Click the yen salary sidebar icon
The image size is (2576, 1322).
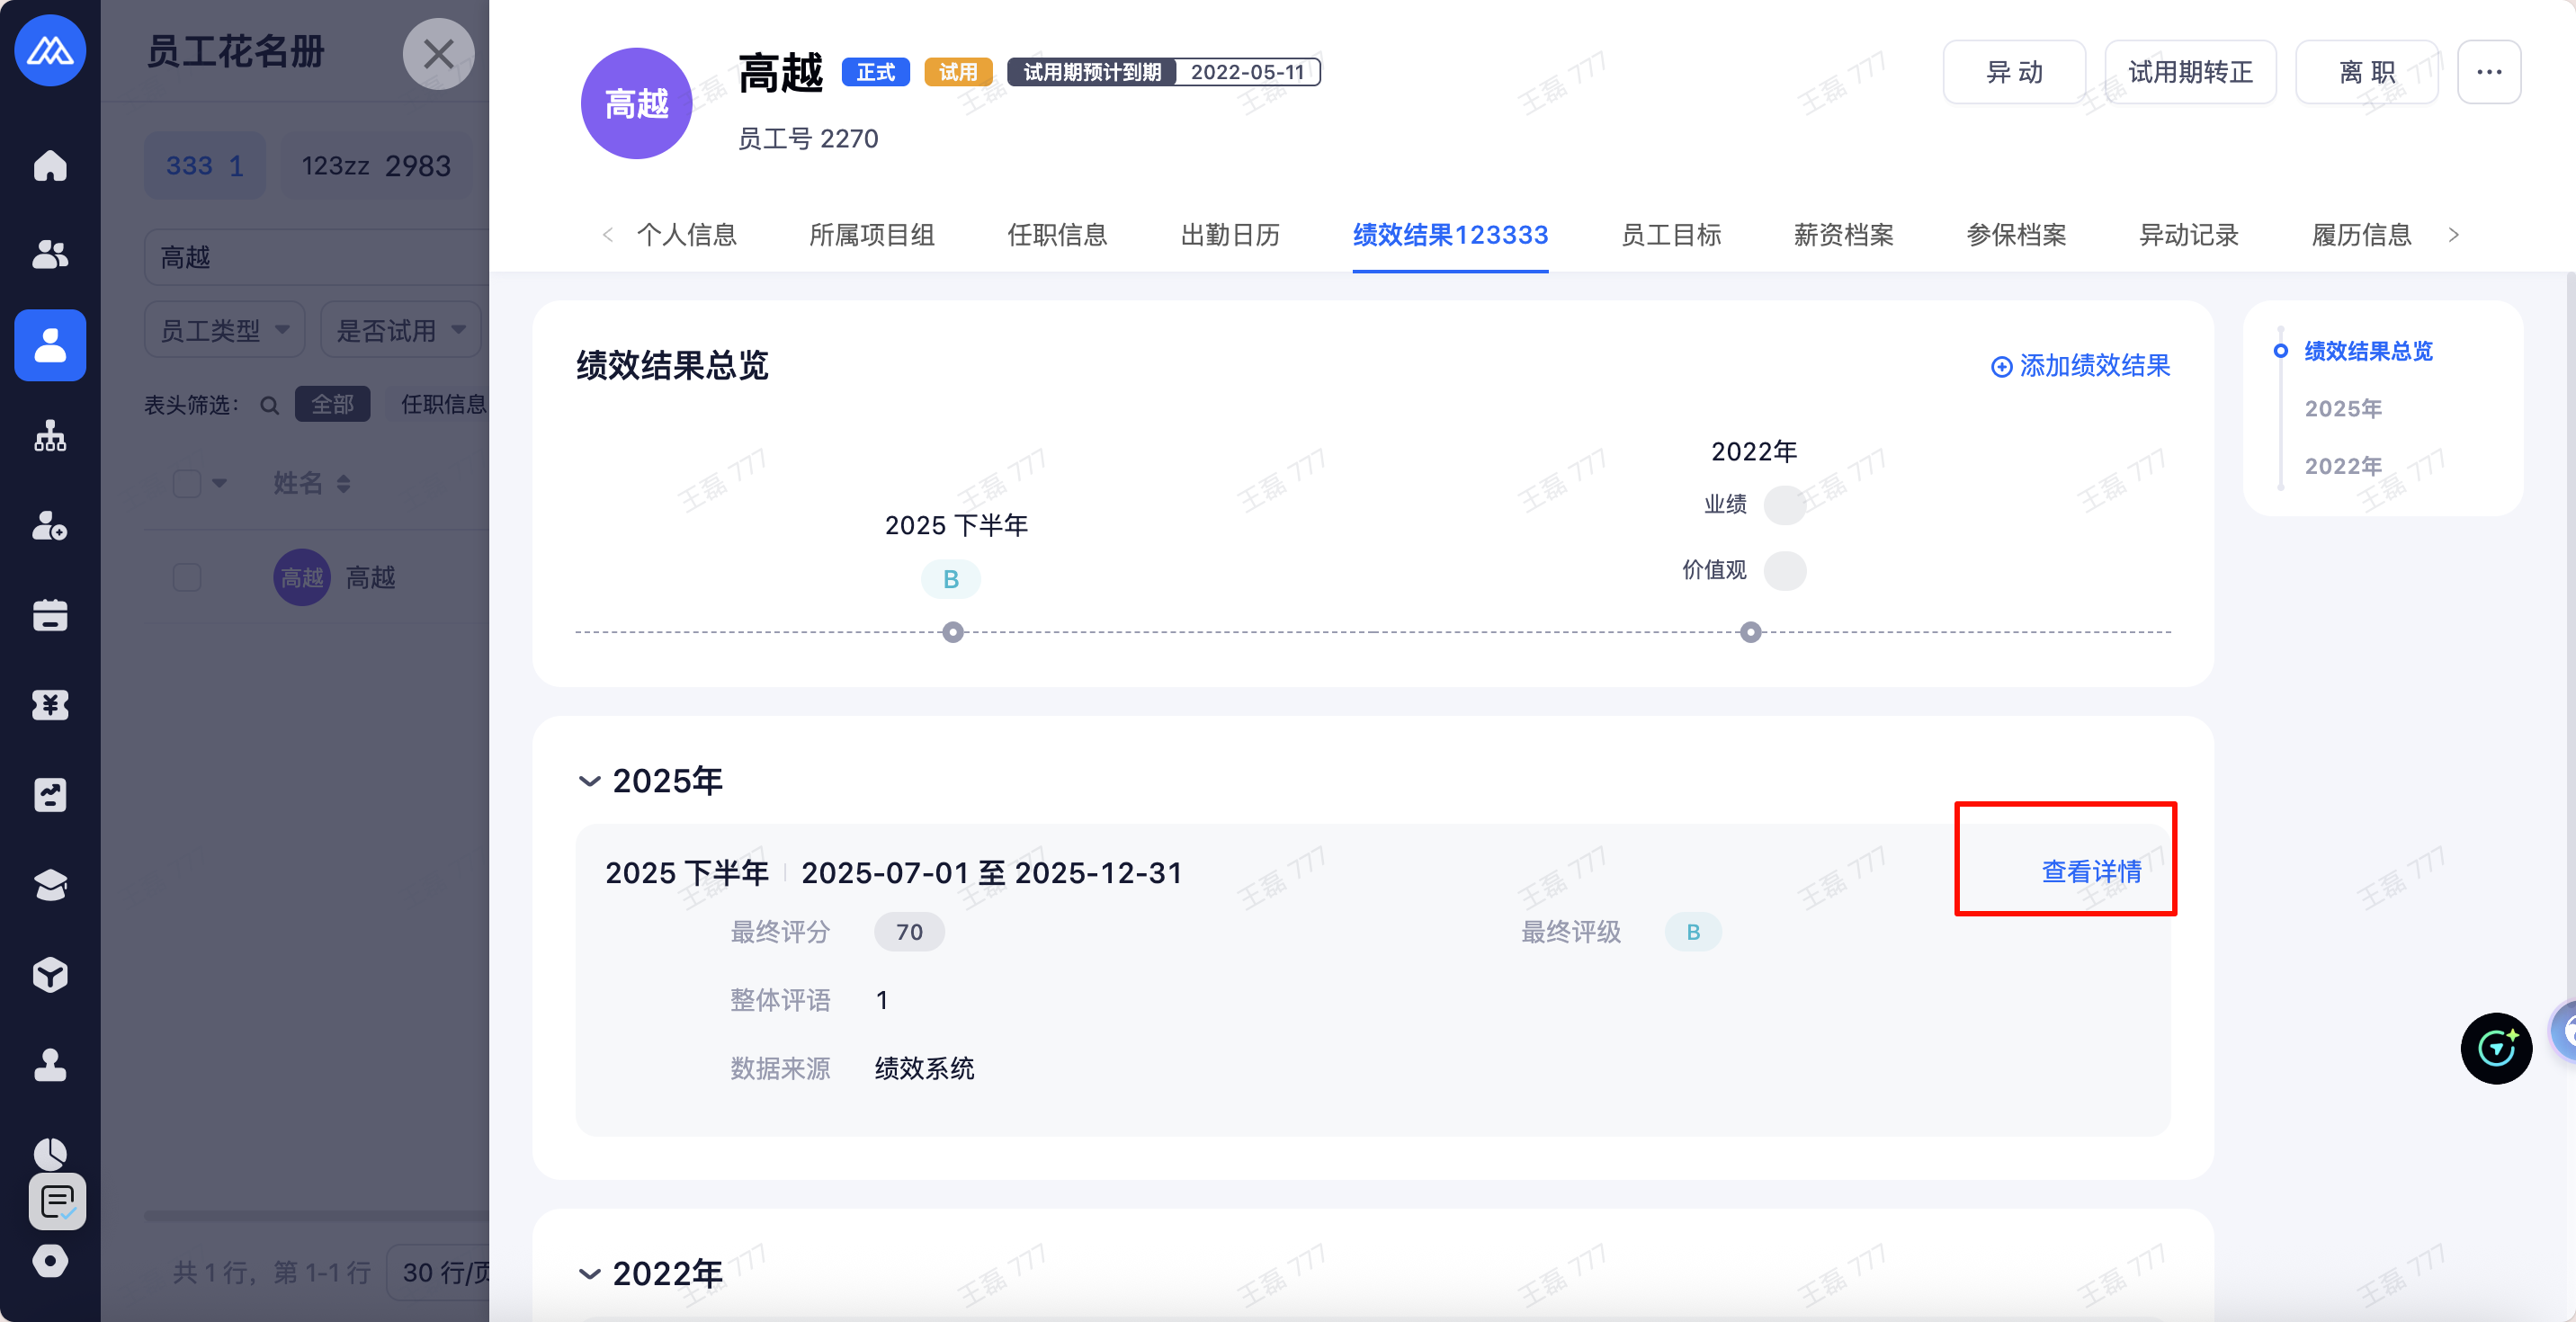point(50,705)
